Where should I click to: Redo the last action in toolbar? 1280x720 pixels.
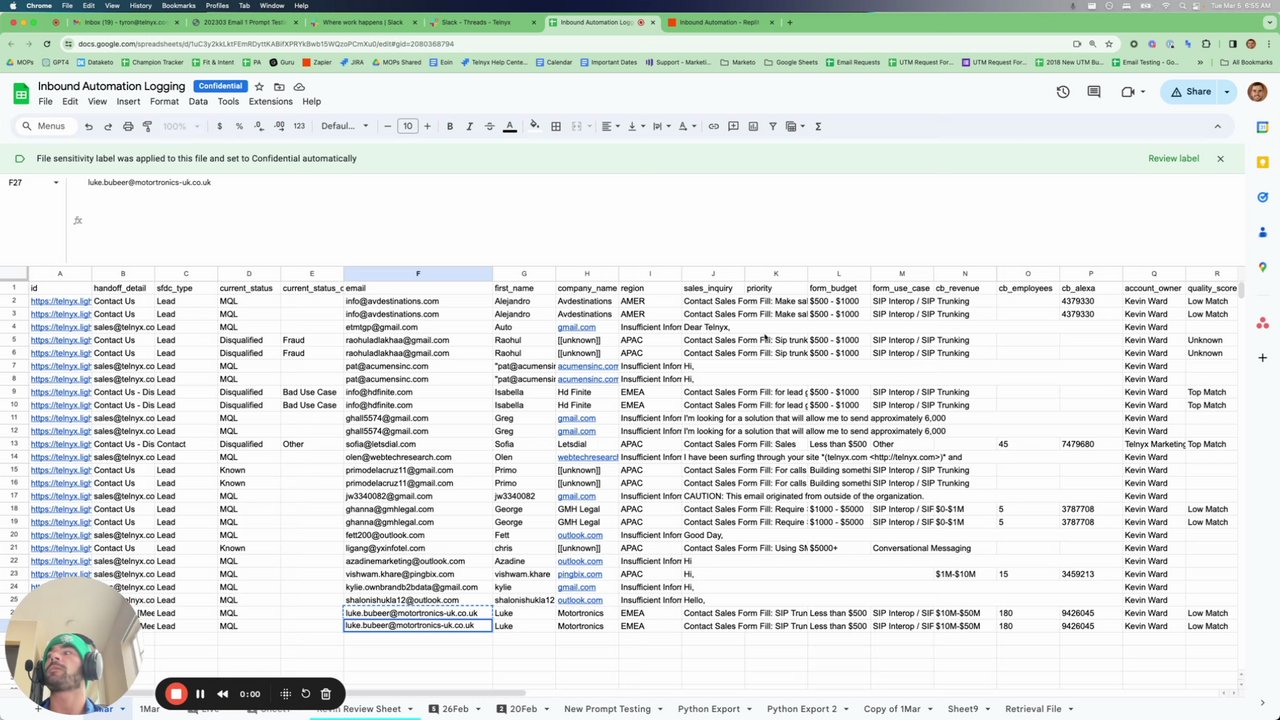tap(108, 126)
